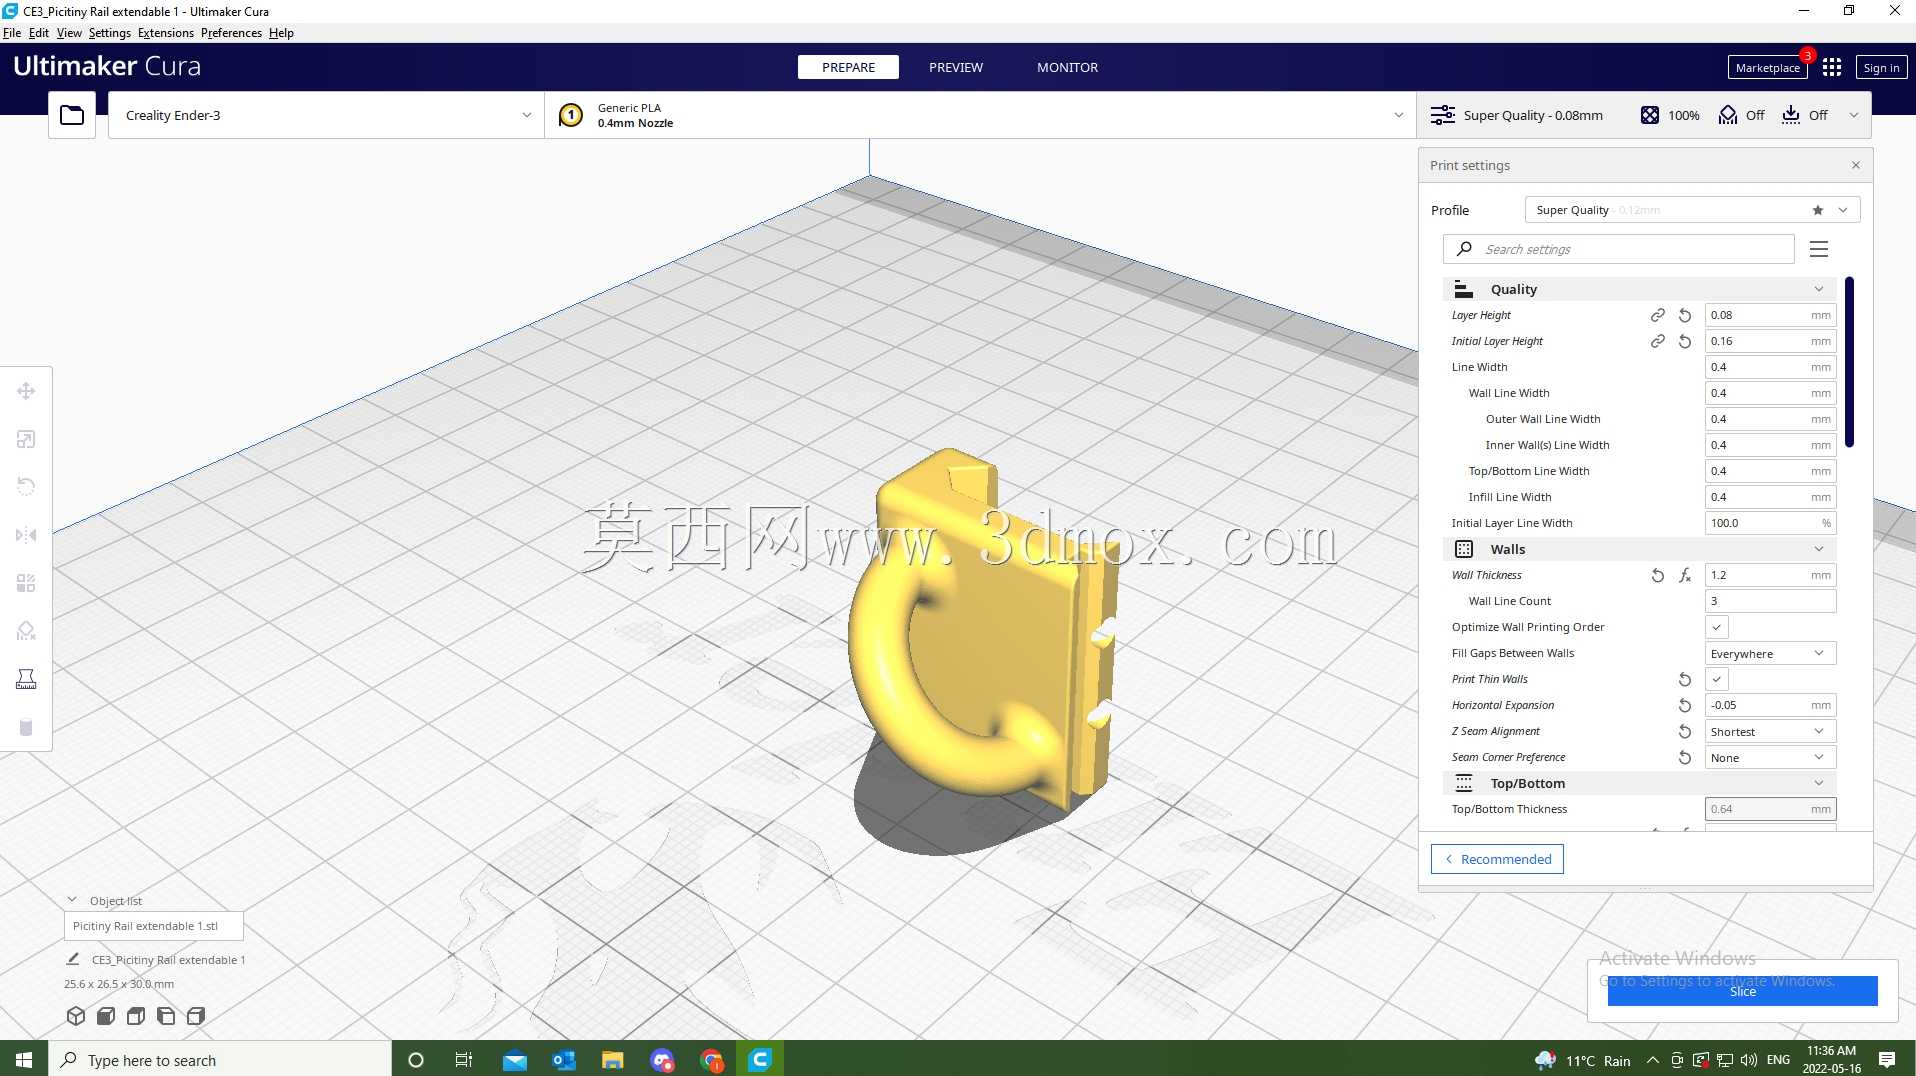
Task: Switch to top view cube icon
Action: pos(136,1016)
